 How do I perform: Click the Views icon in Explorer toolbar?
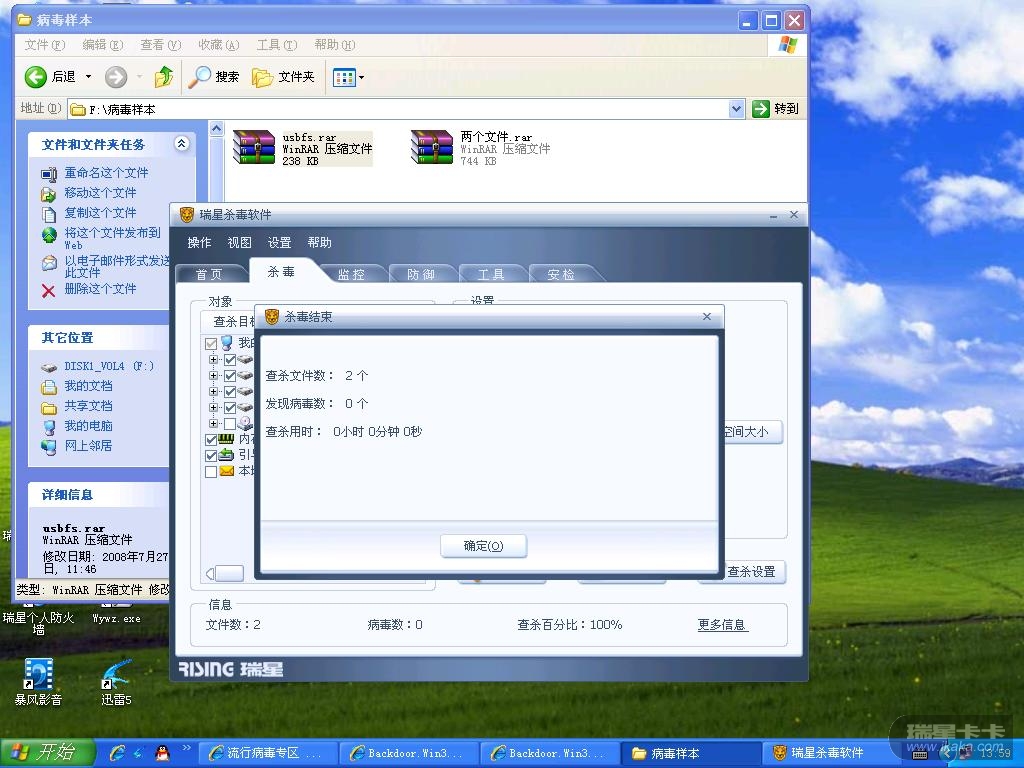point(344,78)
